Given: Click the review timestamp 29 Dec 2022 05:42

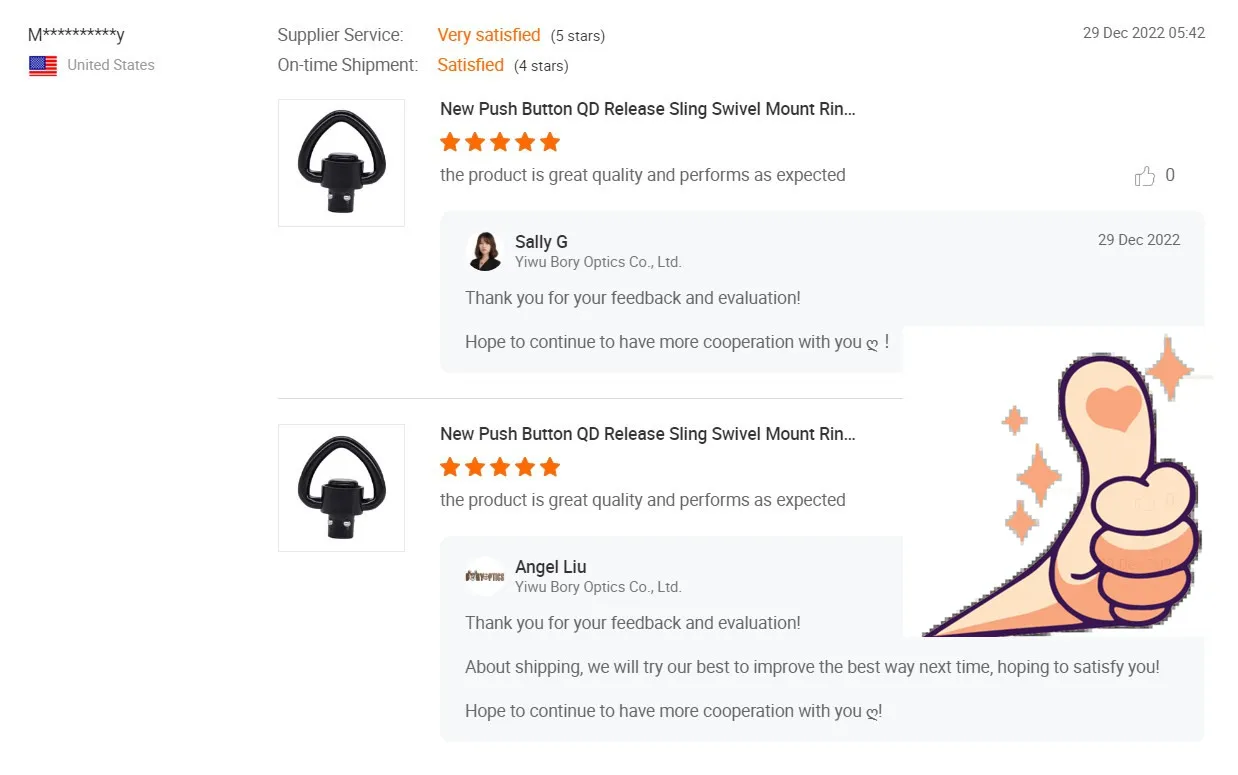Looking at the screenshot, I should coord(1143,33).
